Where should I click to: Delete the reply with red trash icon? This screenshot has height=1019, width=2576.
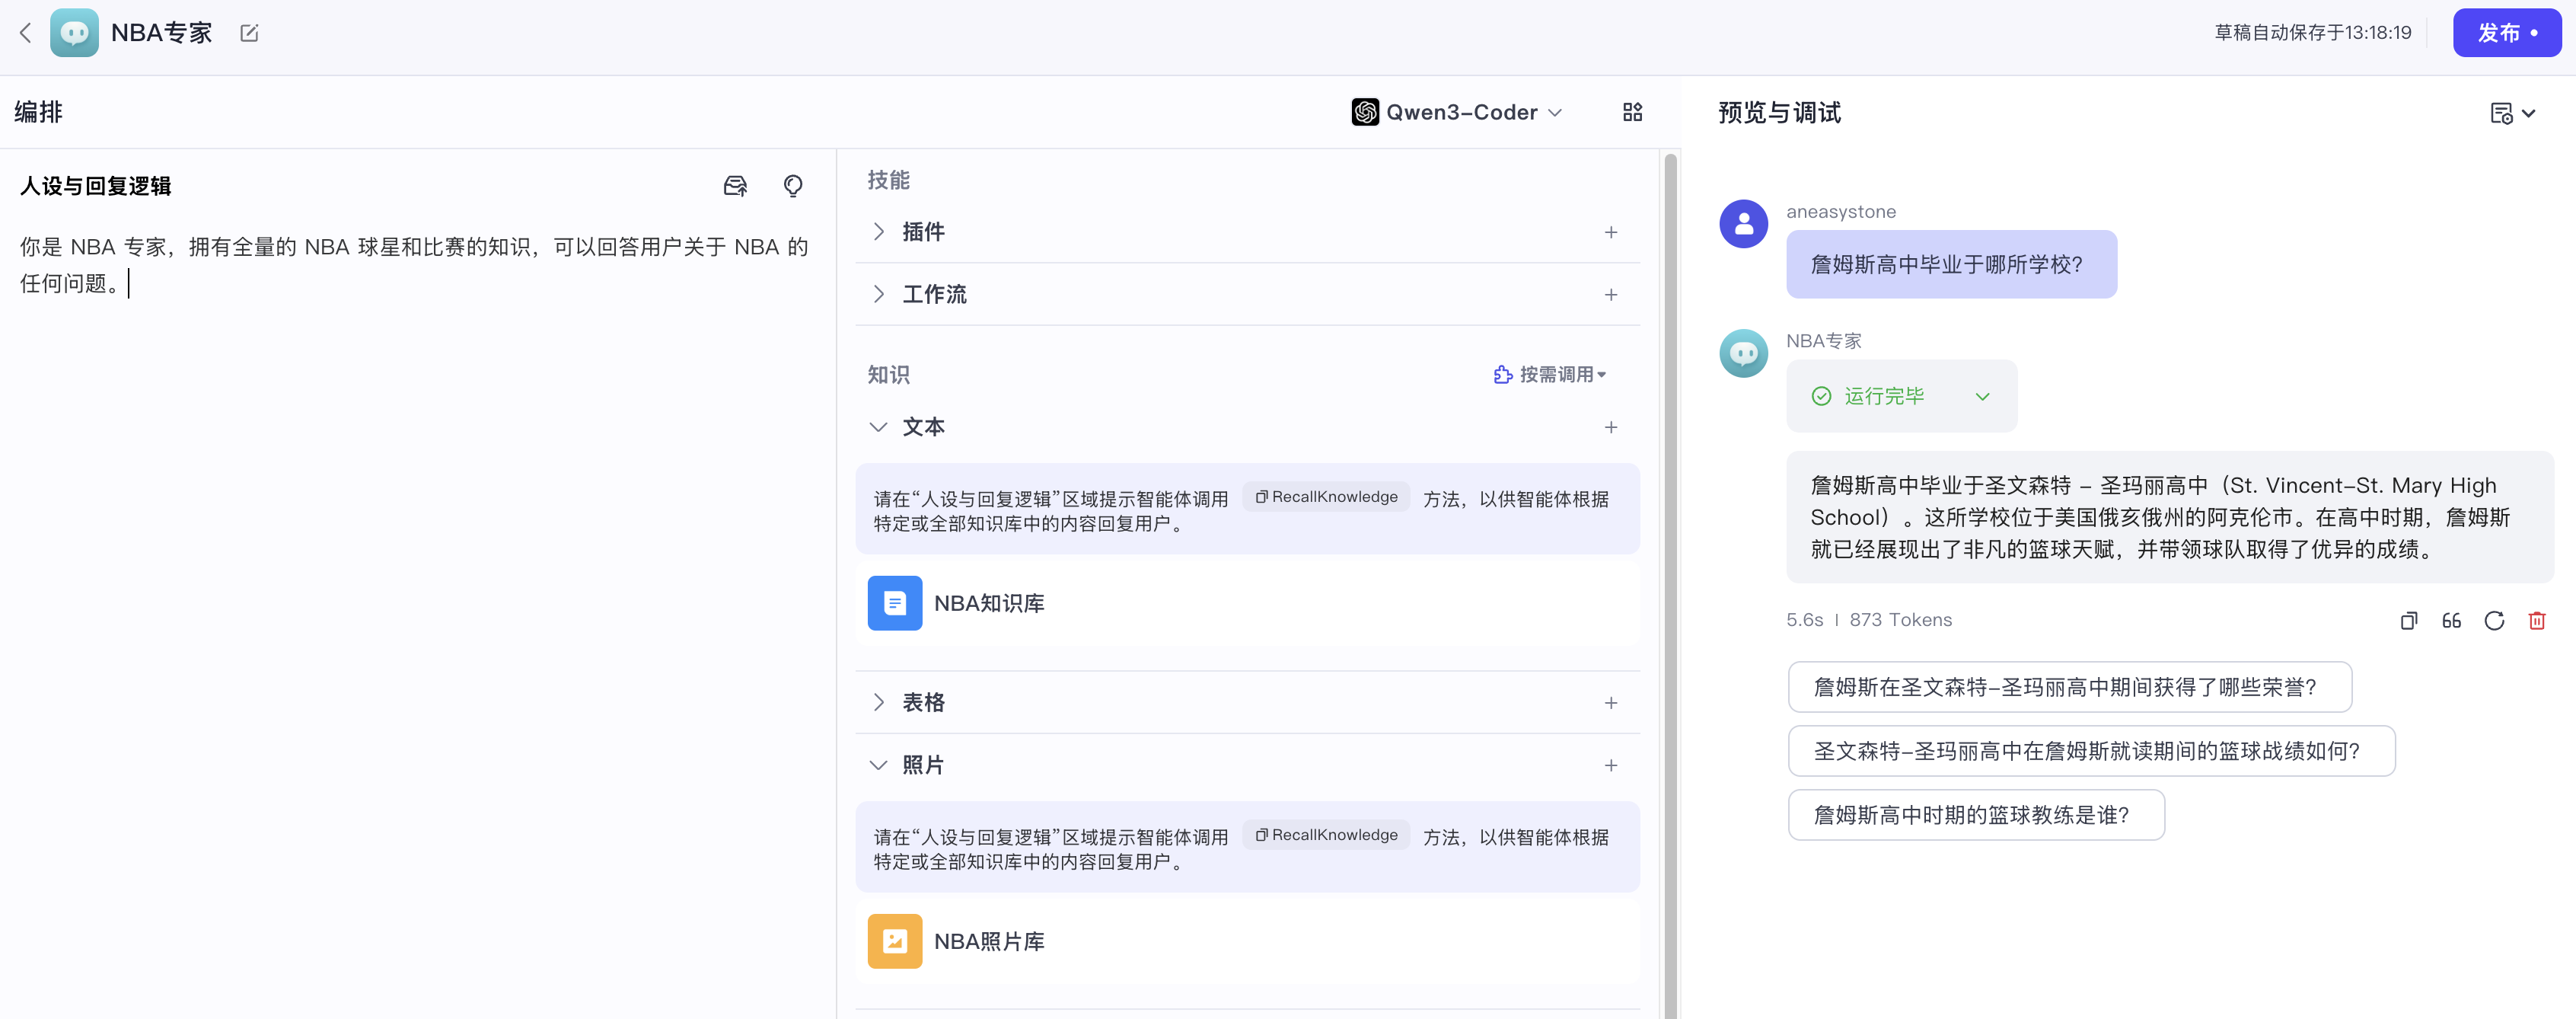pyautogui.click(x=2537, y=621)
